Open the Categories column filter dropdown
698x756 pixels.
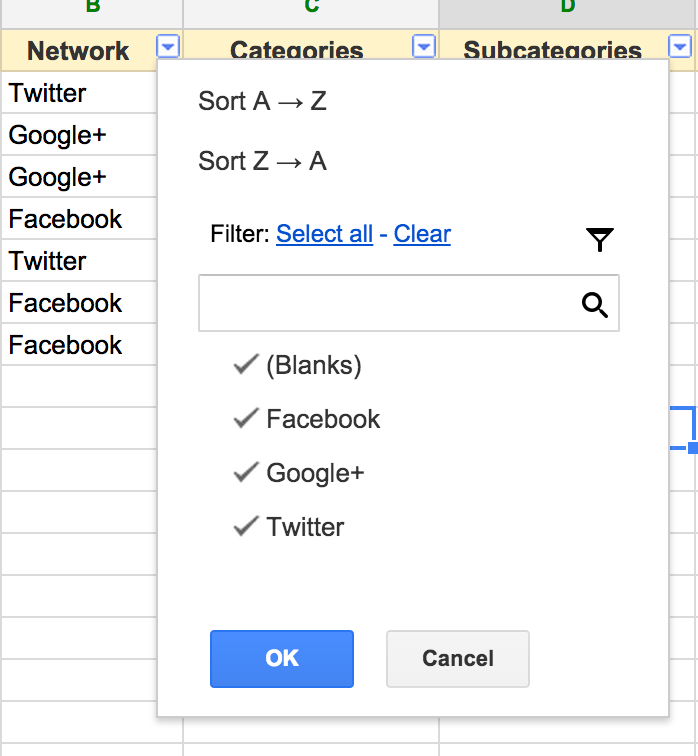[x=424, y=46]
